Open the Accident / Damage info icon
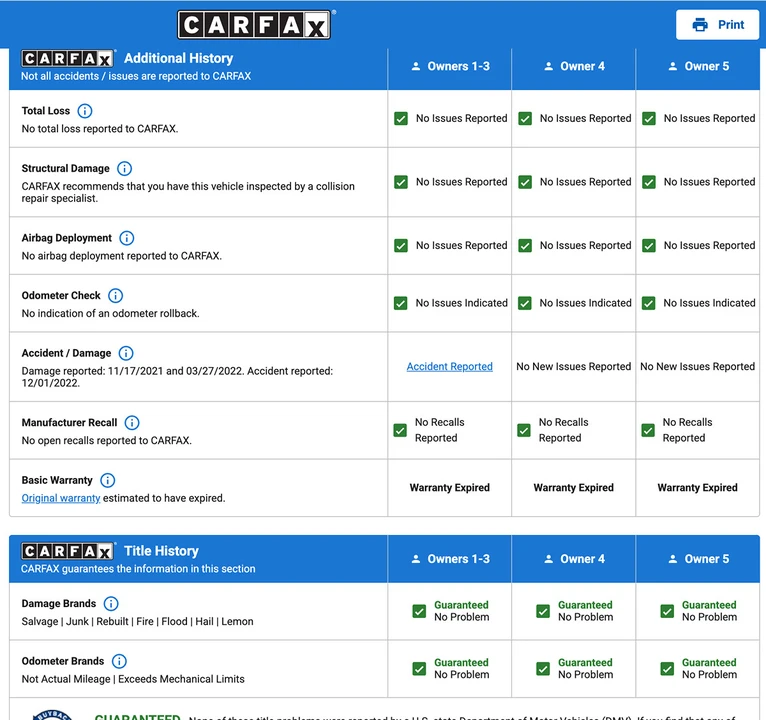The image size is (766, 720). click(126, 353)
